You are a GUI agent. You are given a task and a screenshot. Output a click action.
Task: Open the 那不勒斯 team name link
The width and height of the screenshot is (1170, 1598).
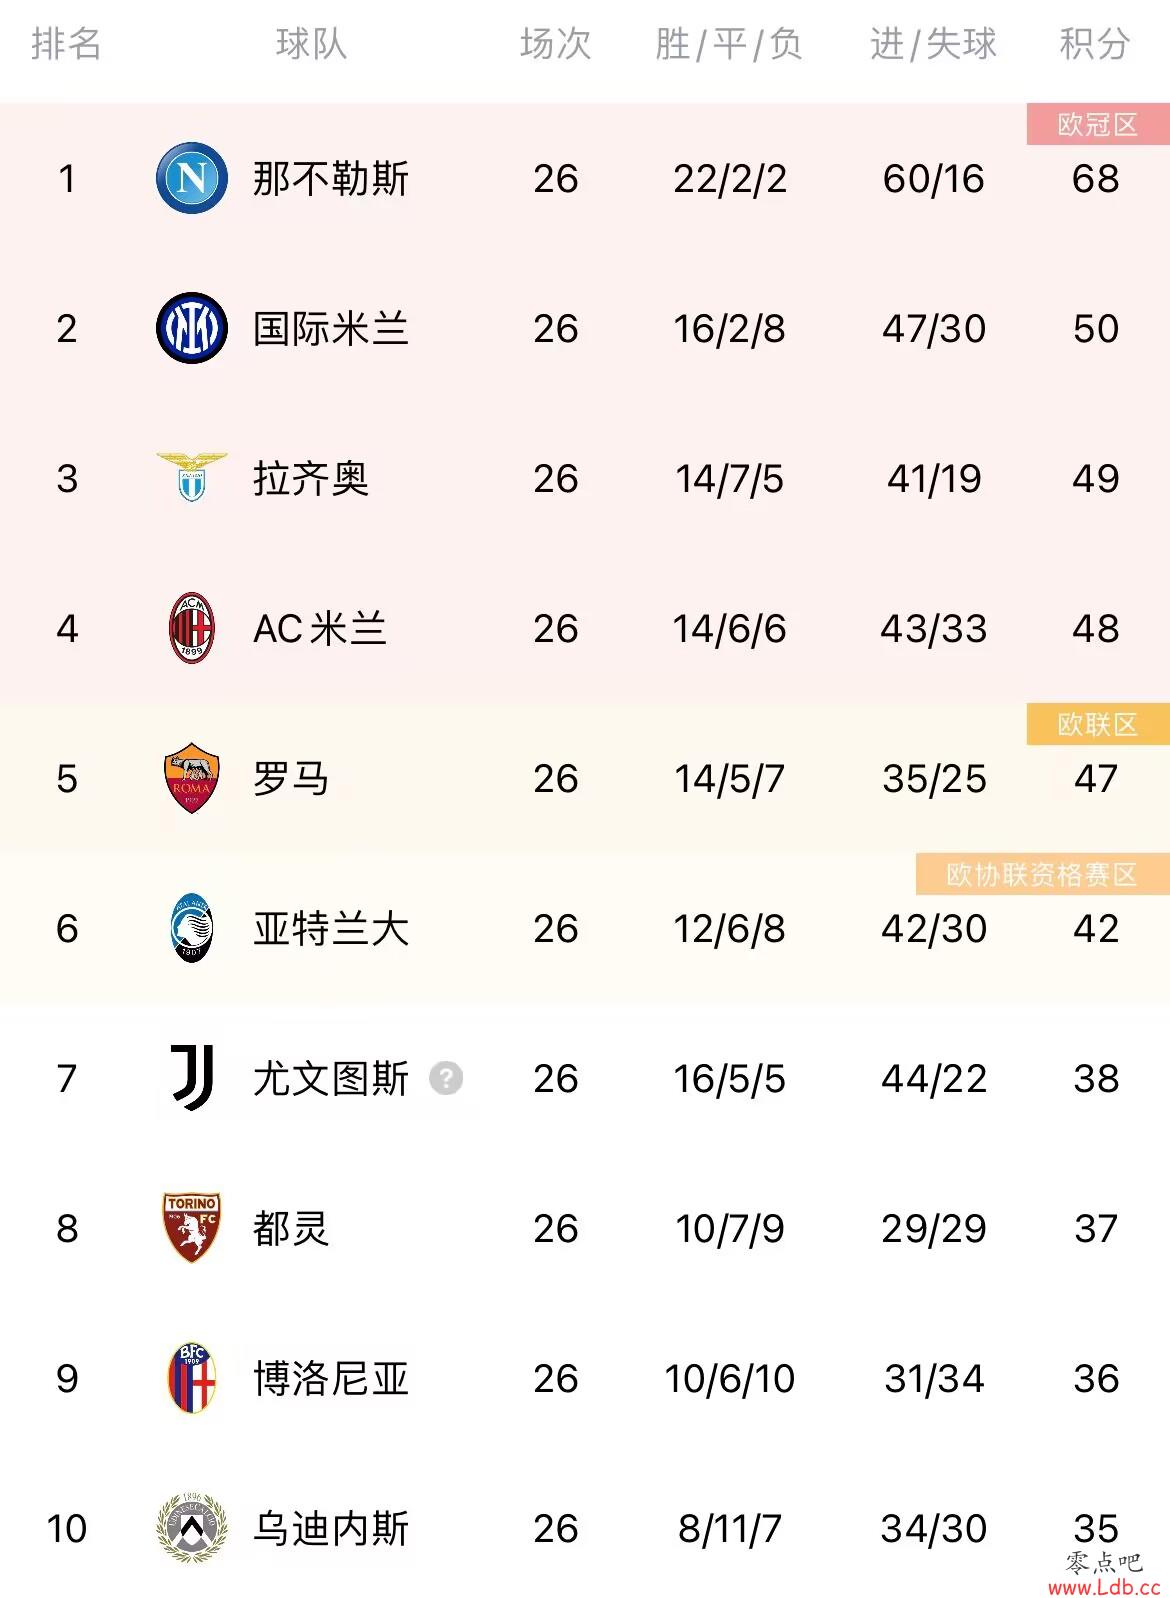331,179
